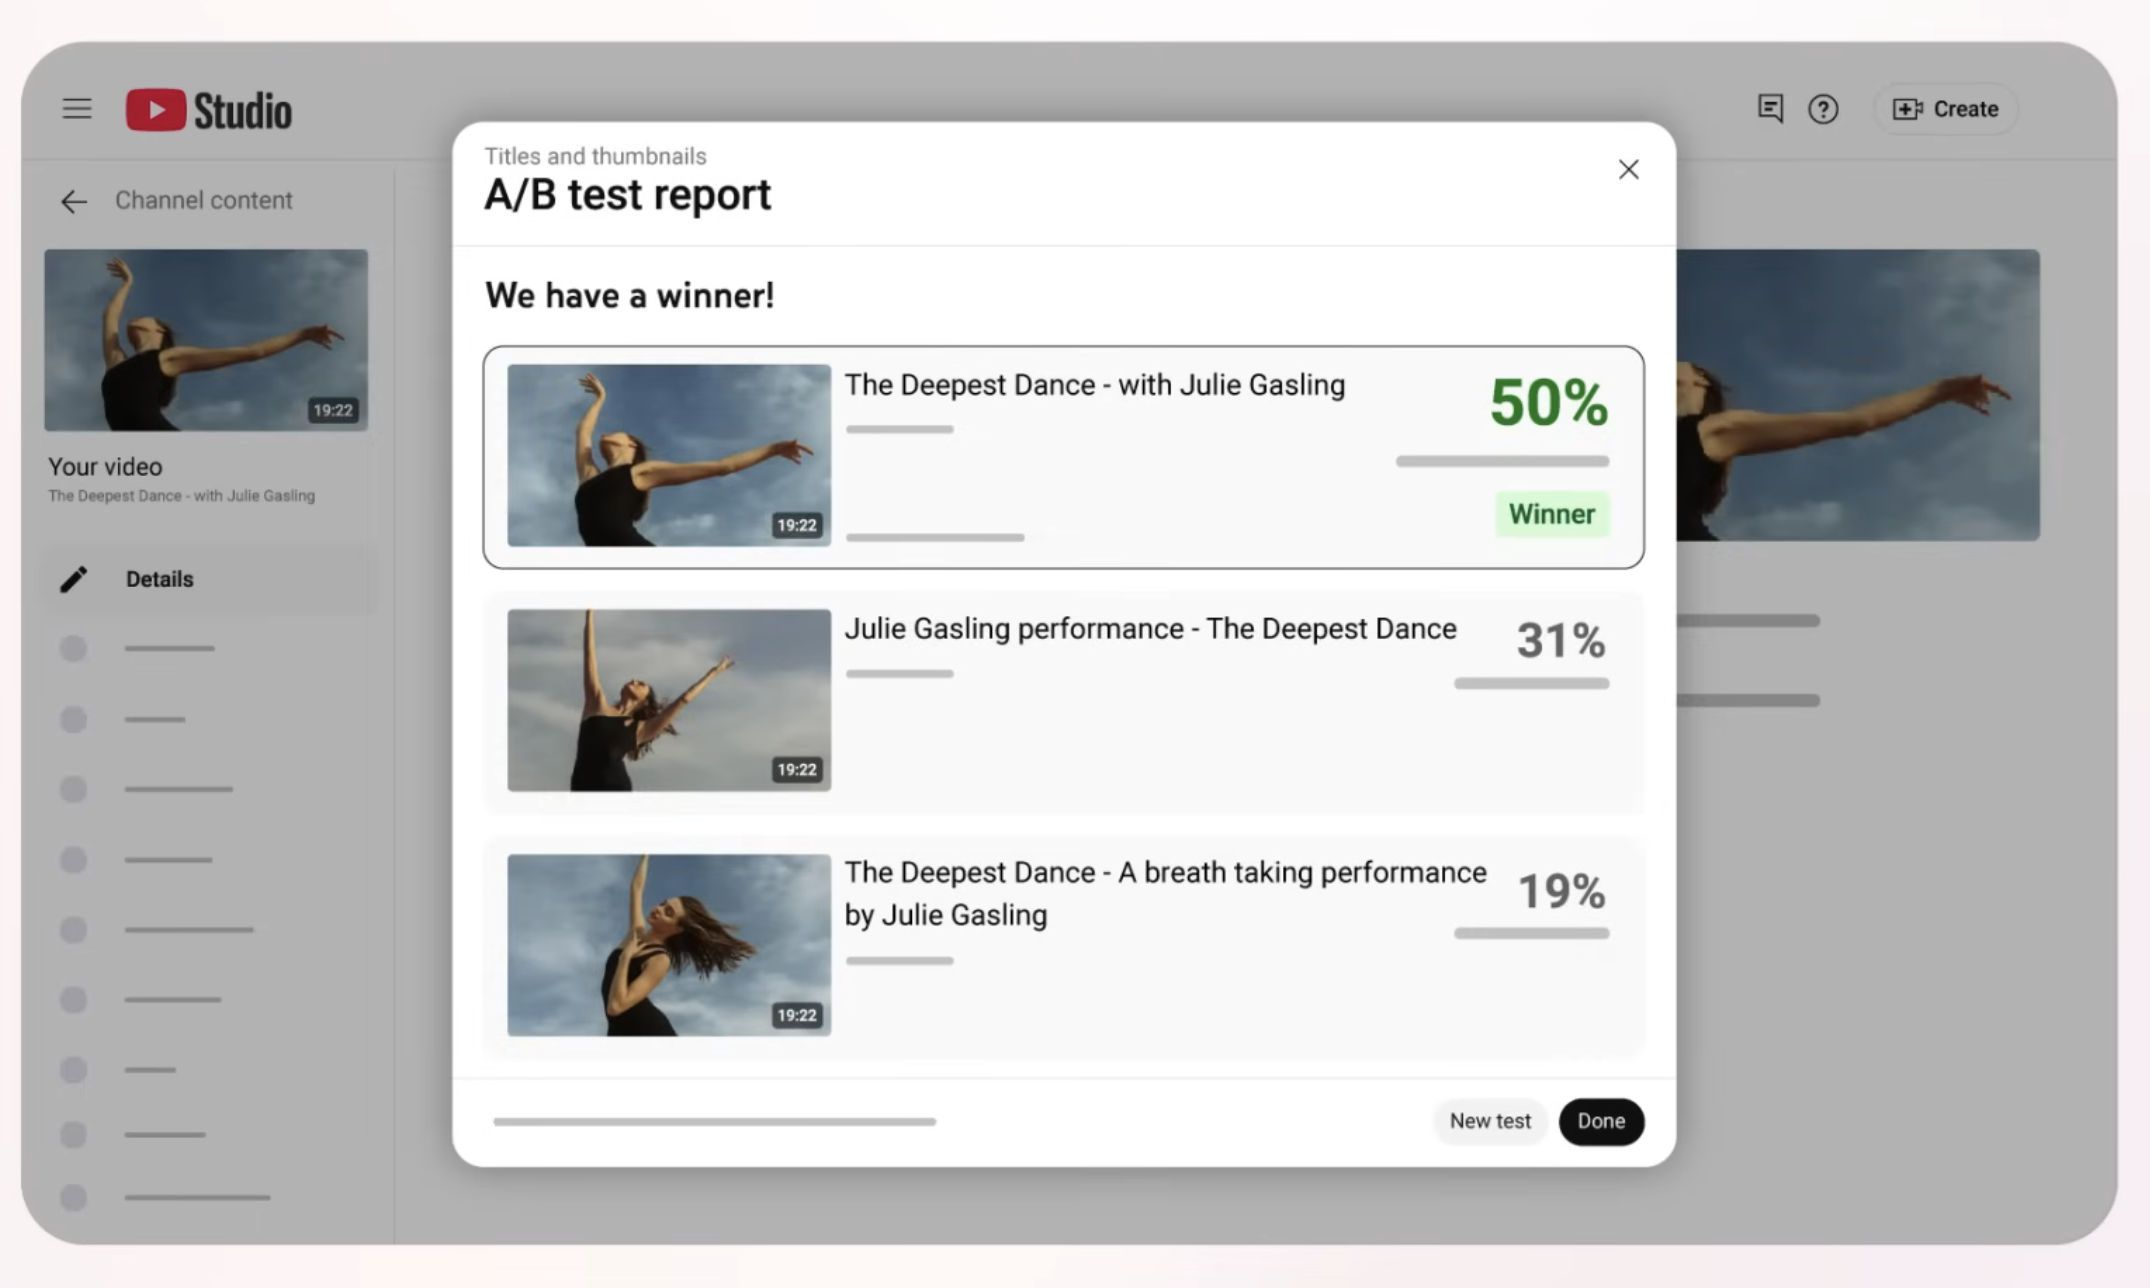This screenshot has width=2150, height=1288.
Task: Click the YouTube Studio logo
Action: tap(209, 110)
